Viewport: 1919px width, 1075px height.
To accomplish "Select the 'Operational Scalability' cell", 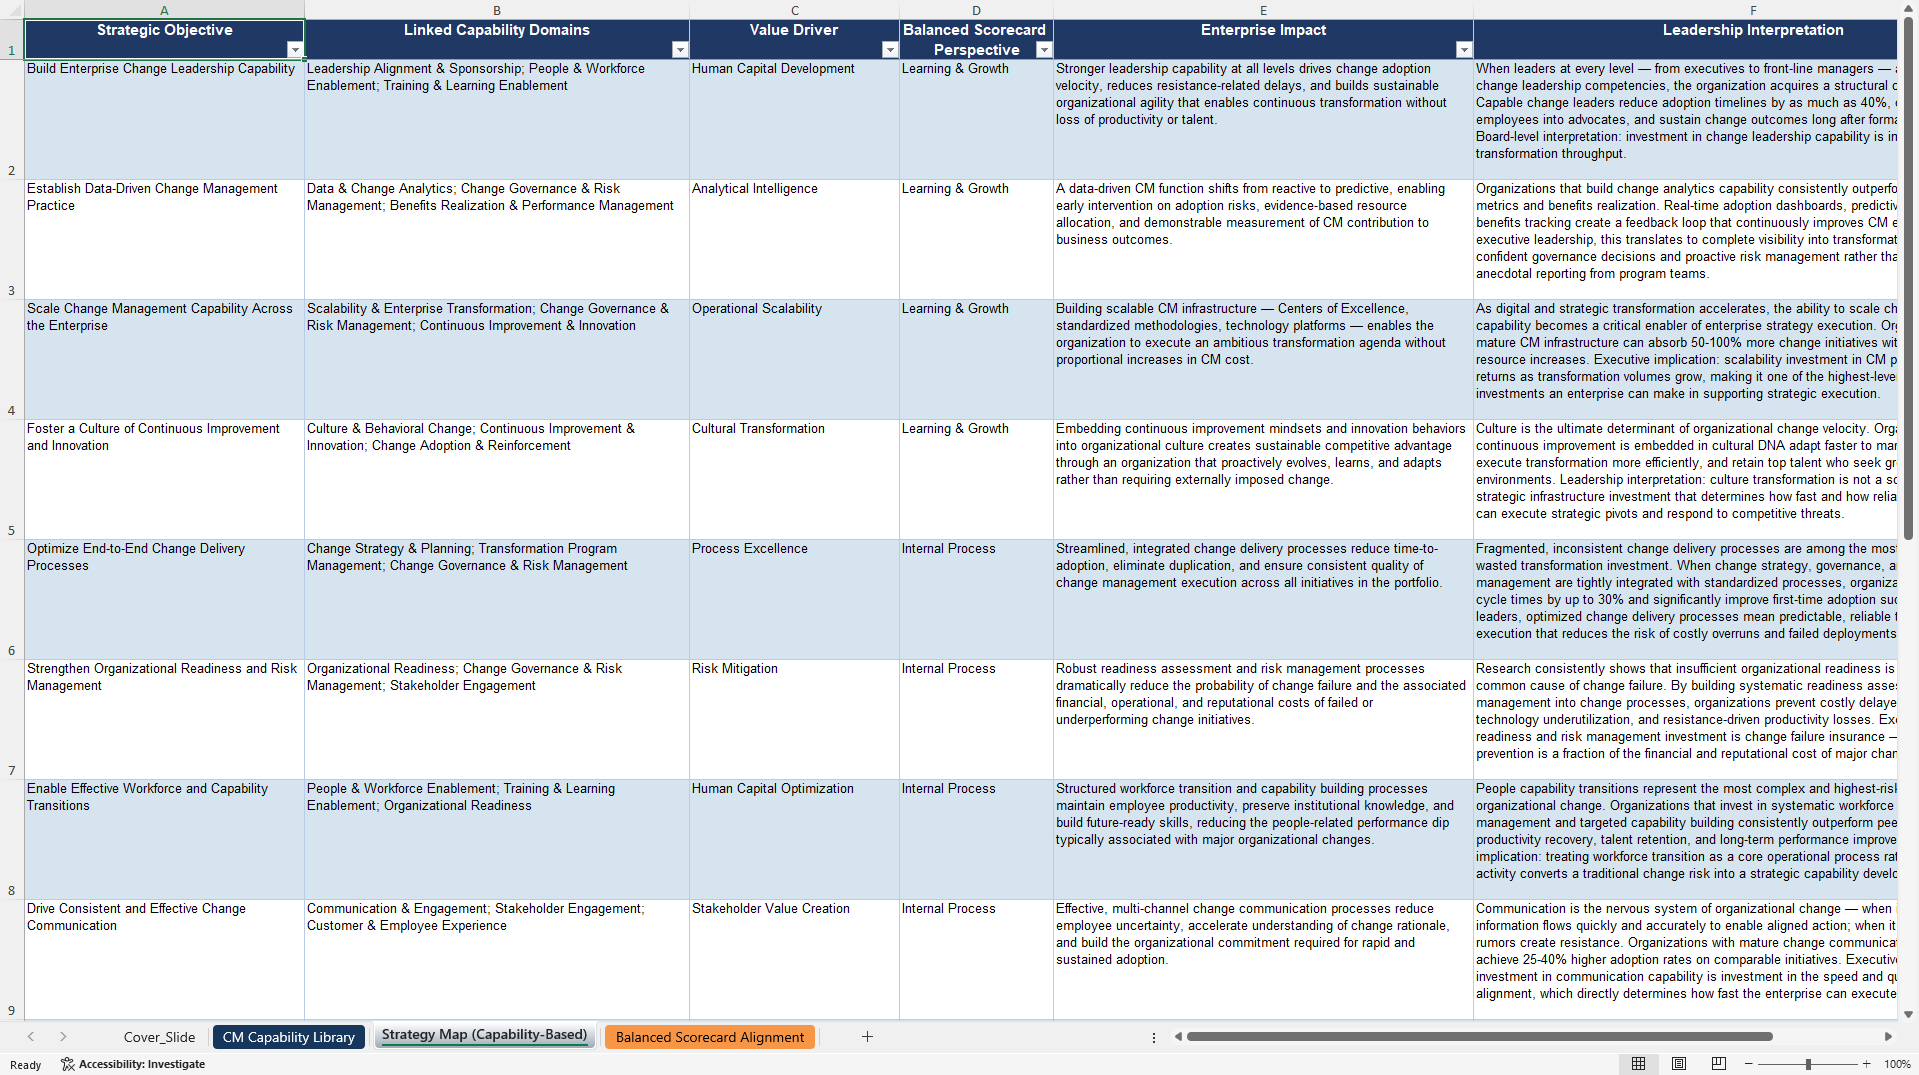I will (794, 360).
